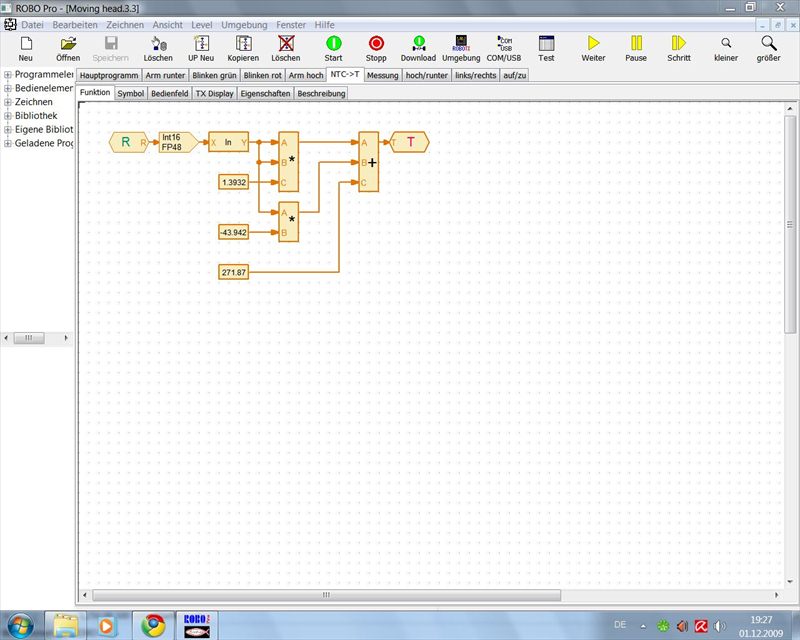Expand the Geladene Programme tree node

tap(8, 143)
